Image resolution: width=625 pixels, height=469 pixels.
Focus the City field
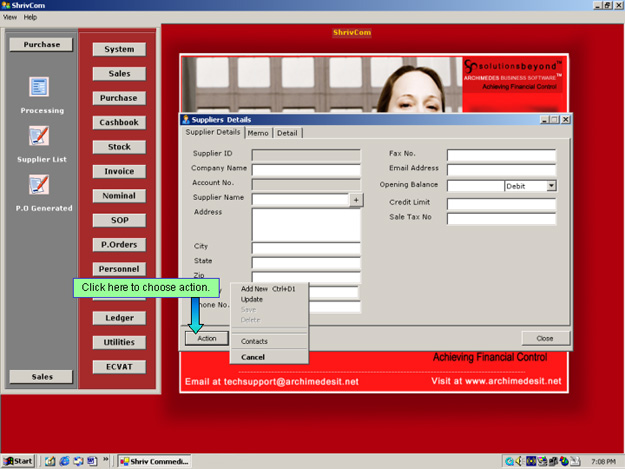(x=306, y=248)
